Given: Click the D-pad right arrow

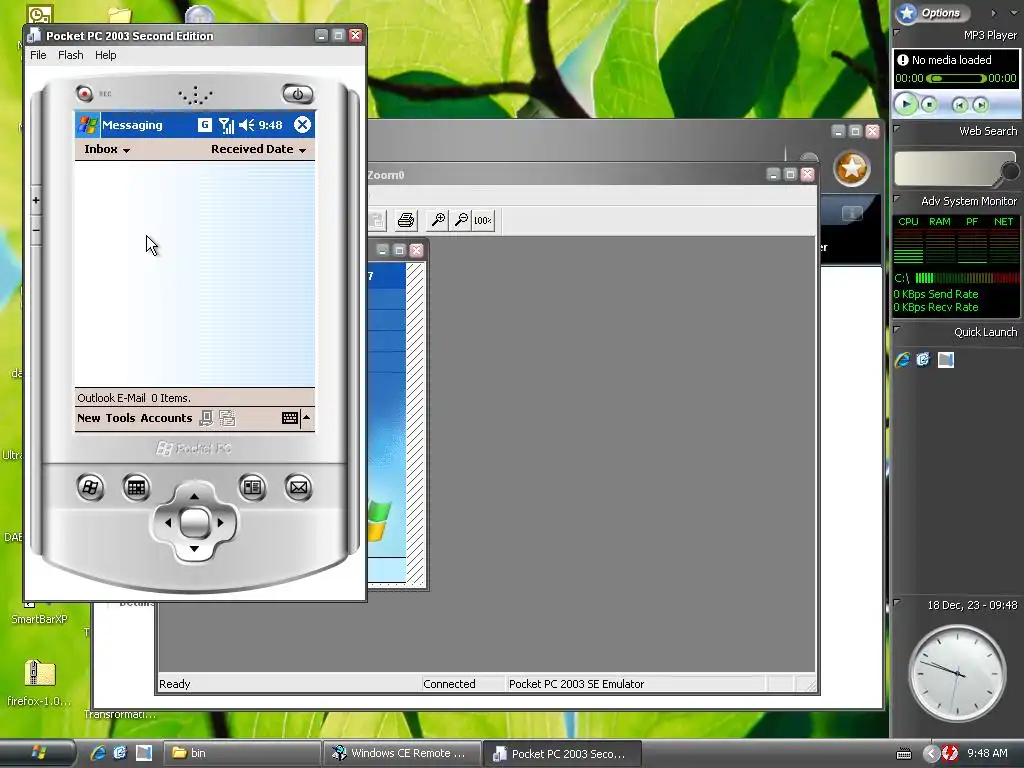Looking at the screenshot, I should pos(220,522).
